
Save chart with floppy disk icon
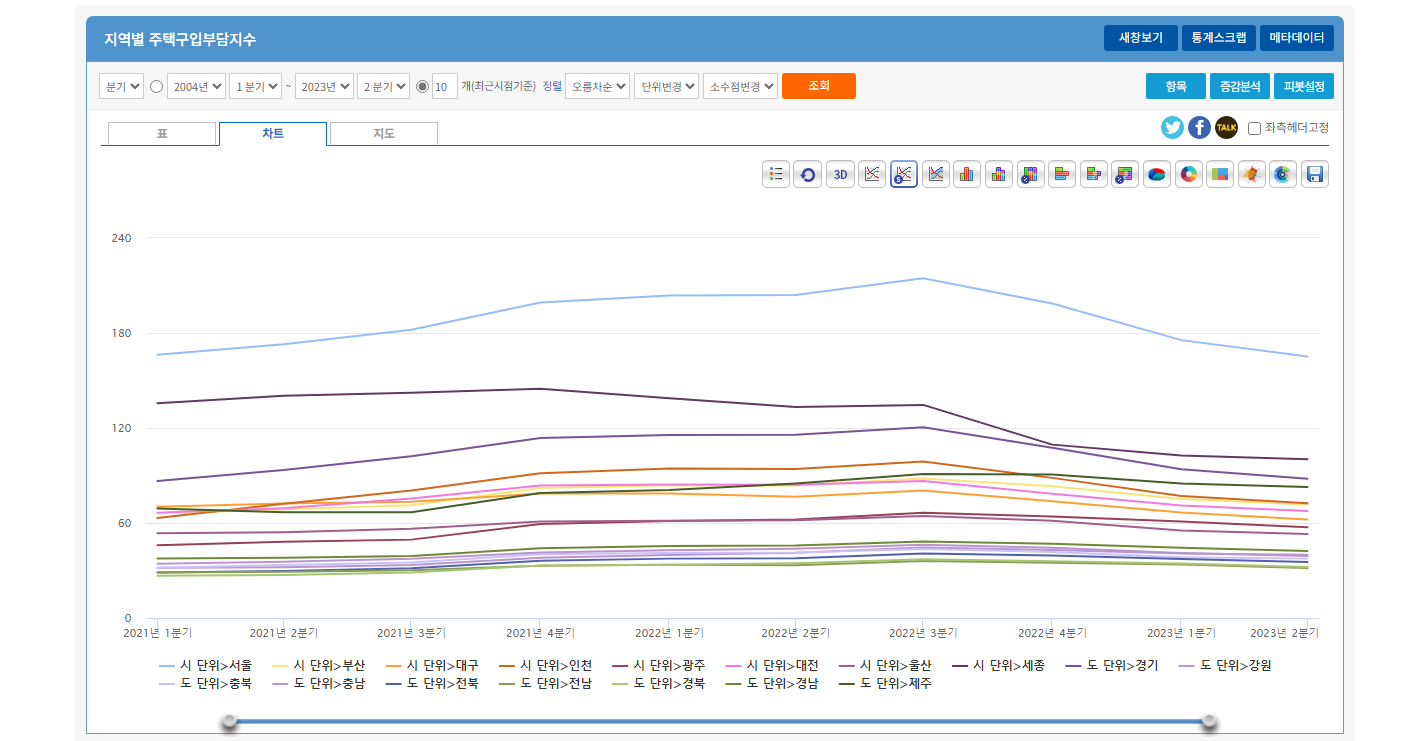pyautogui.click(x=1315, y=174)
